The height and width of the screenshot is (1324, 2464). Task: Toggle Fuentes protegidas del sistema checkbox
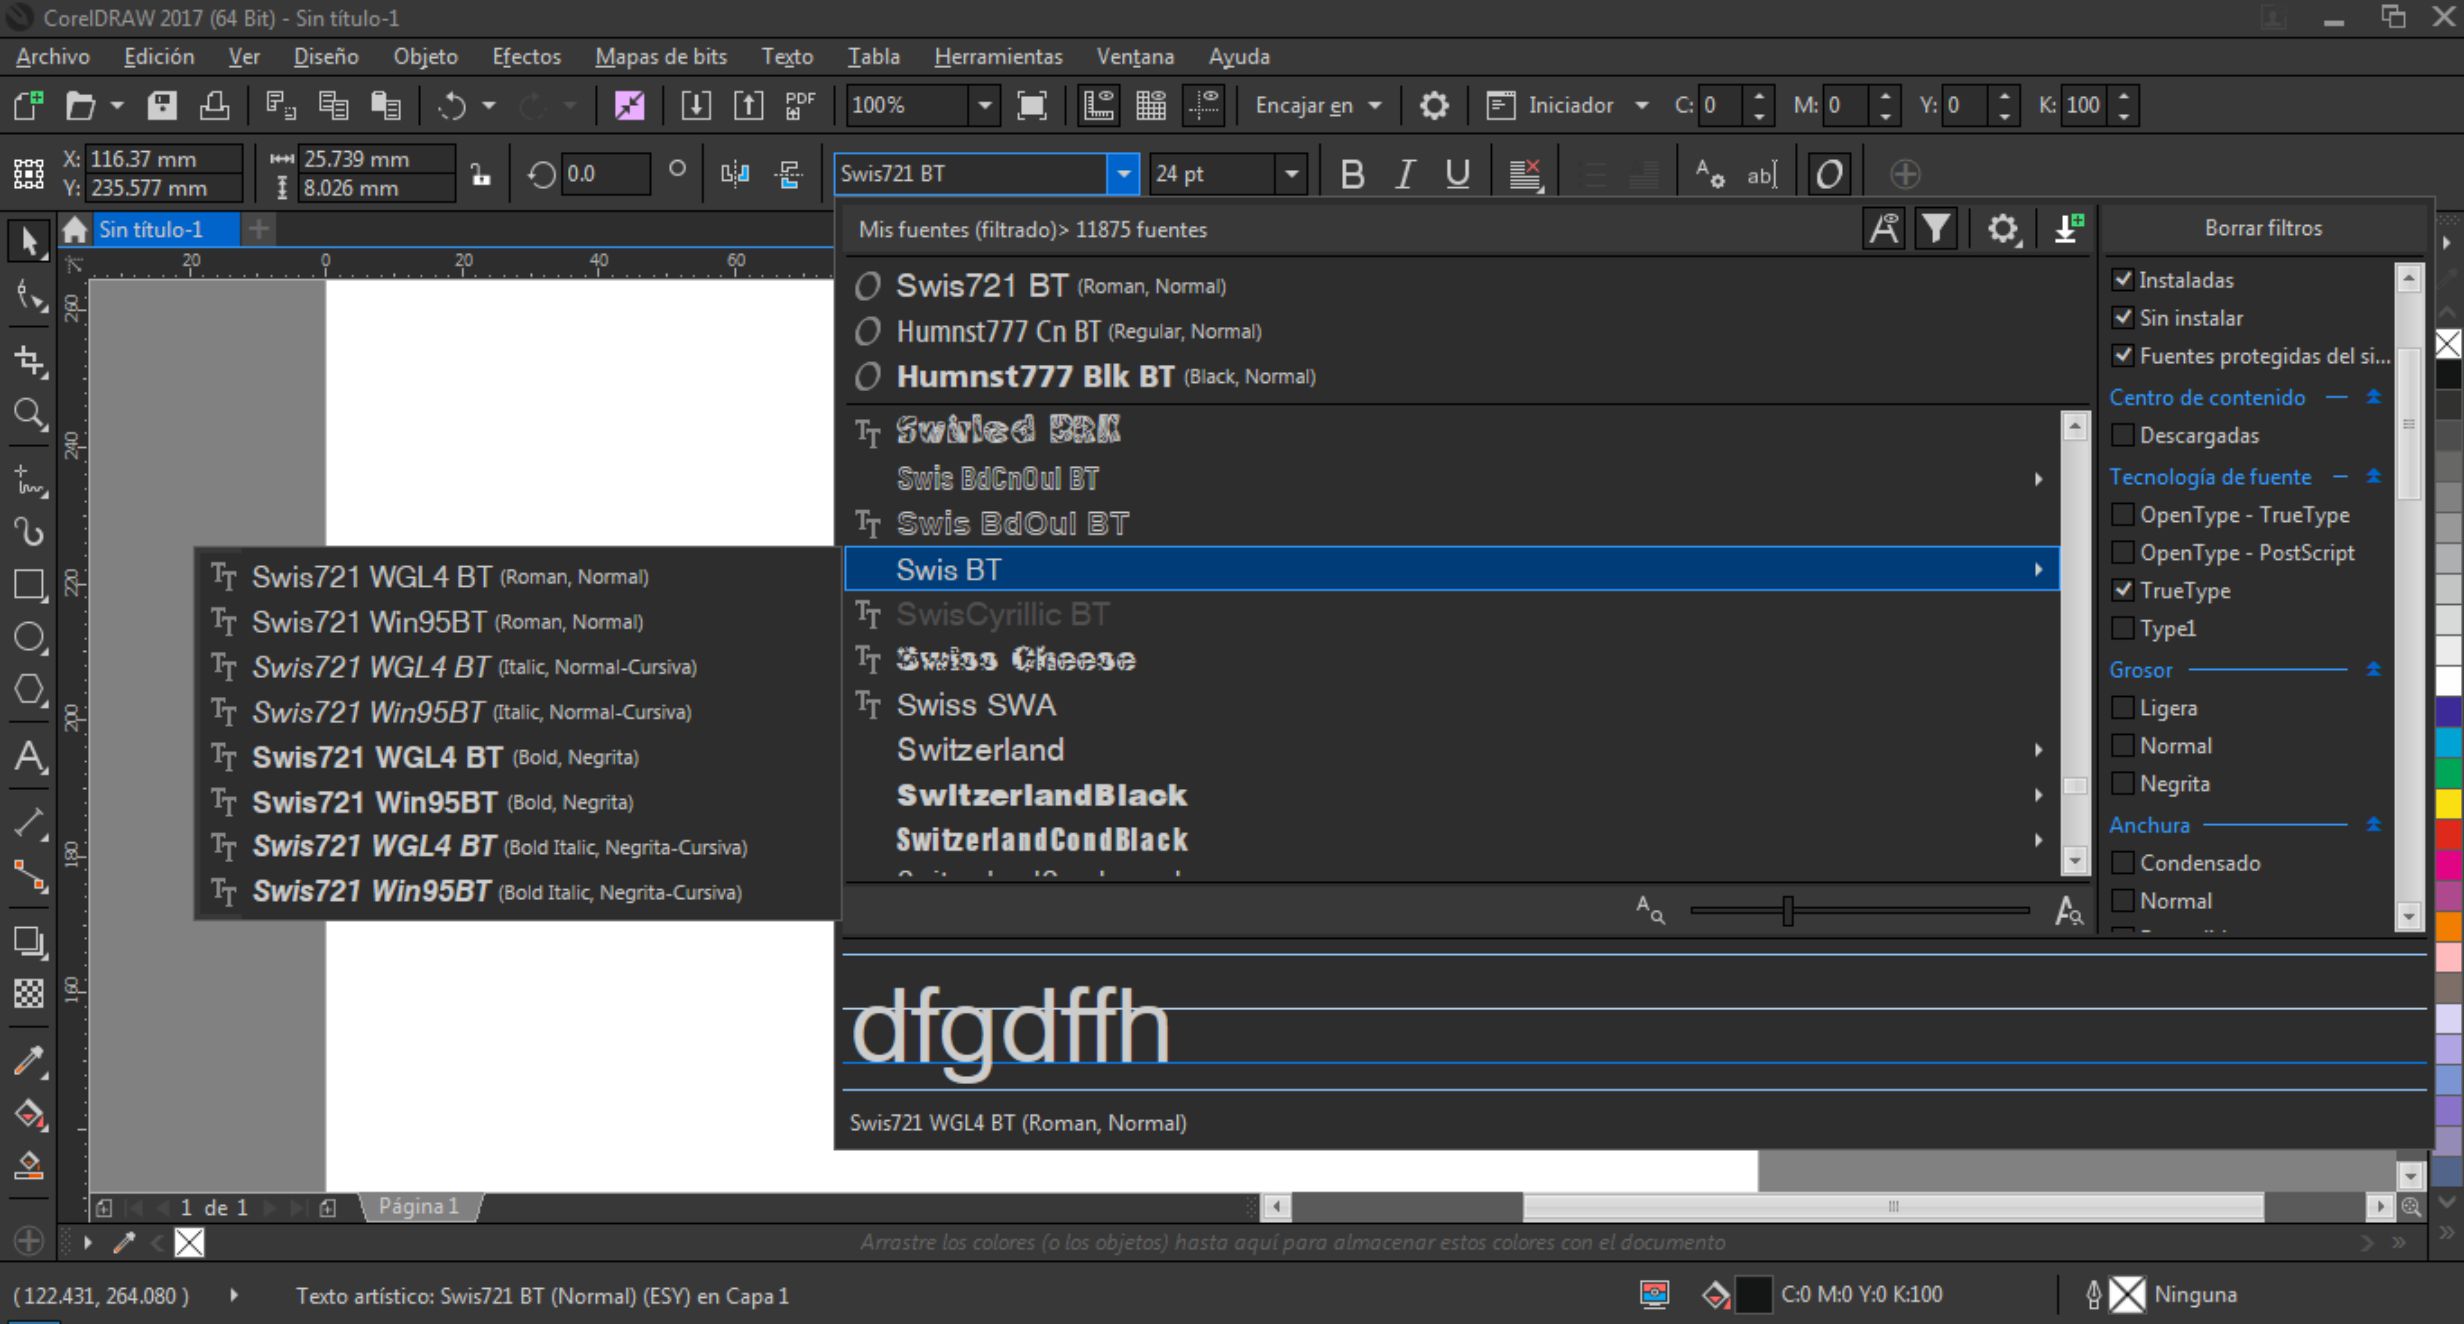2122,356
